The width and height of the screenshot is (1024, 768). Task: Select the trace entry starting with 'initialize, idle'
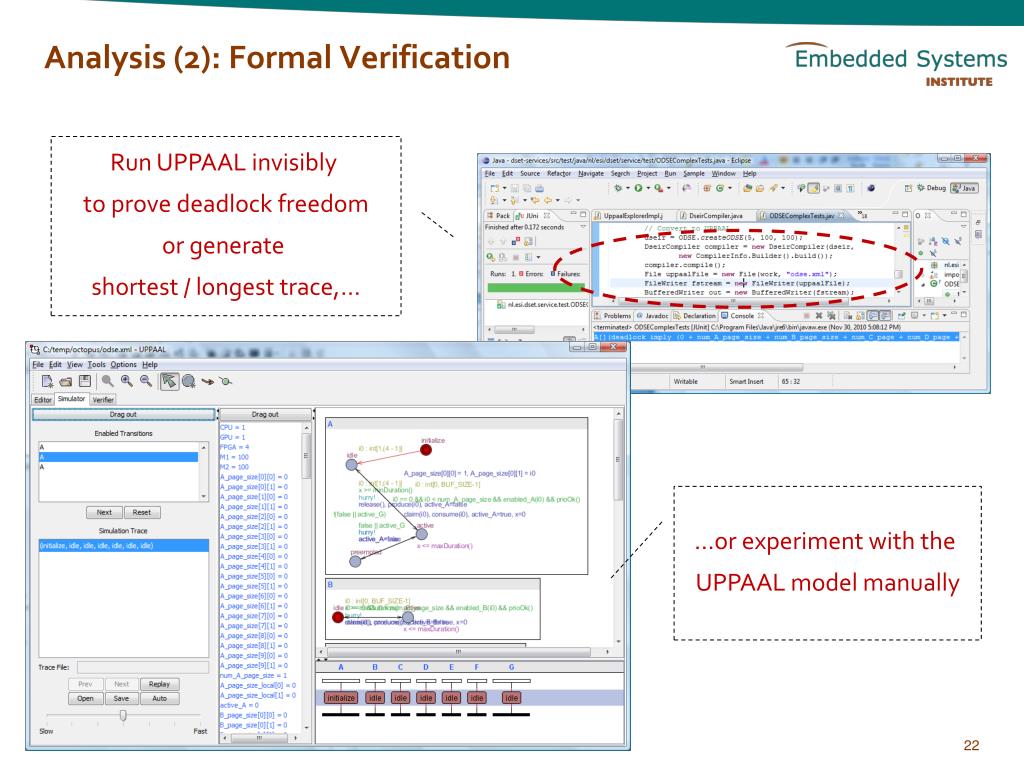[x=123, y=545]
